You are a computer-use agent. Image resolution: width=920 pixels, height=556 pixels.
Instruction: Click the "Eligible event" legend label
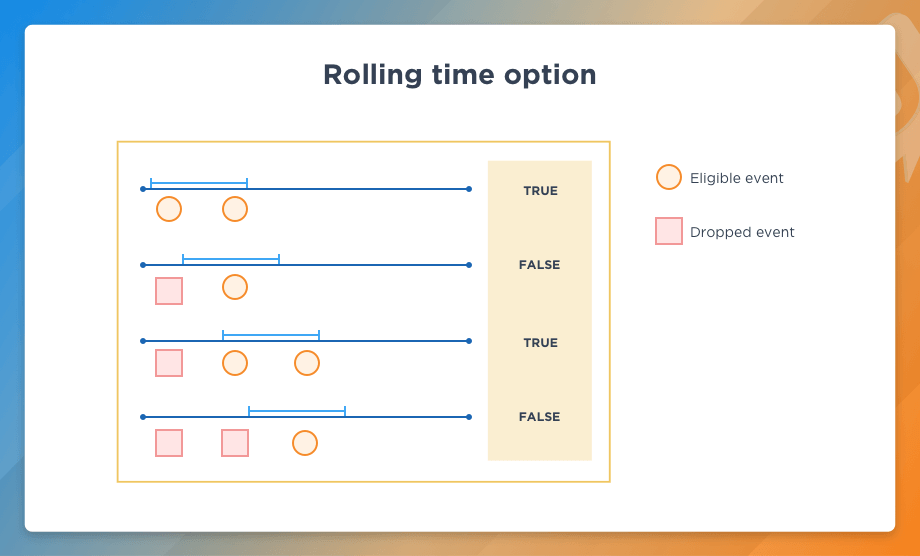click(x=737, y=178)
